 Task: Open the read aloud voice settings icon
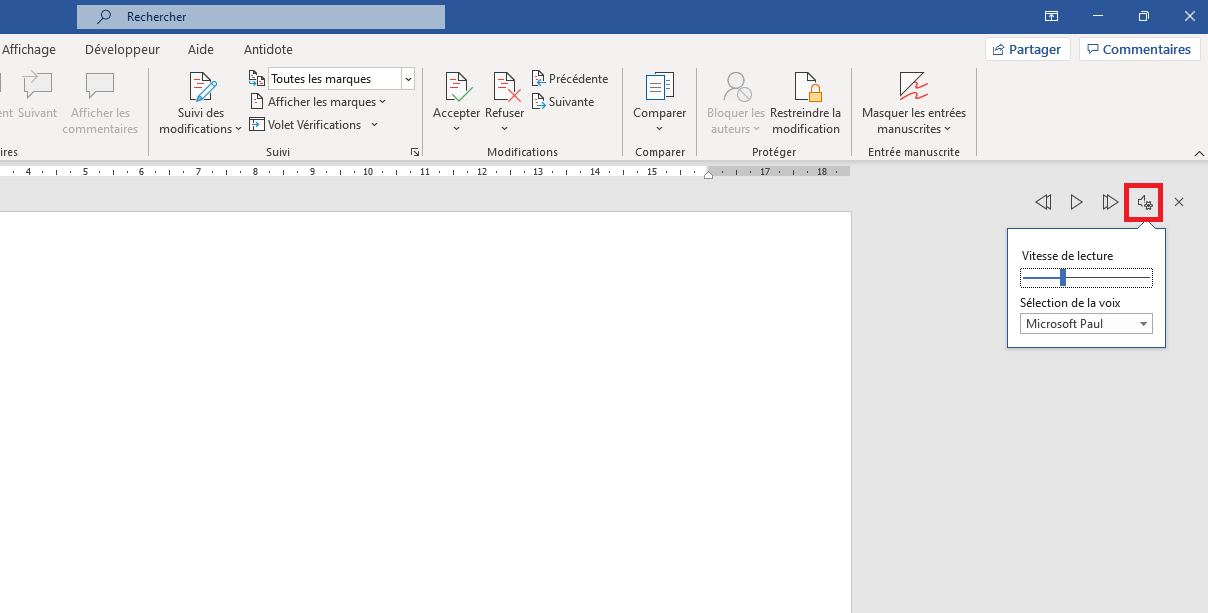(1145, 203)
